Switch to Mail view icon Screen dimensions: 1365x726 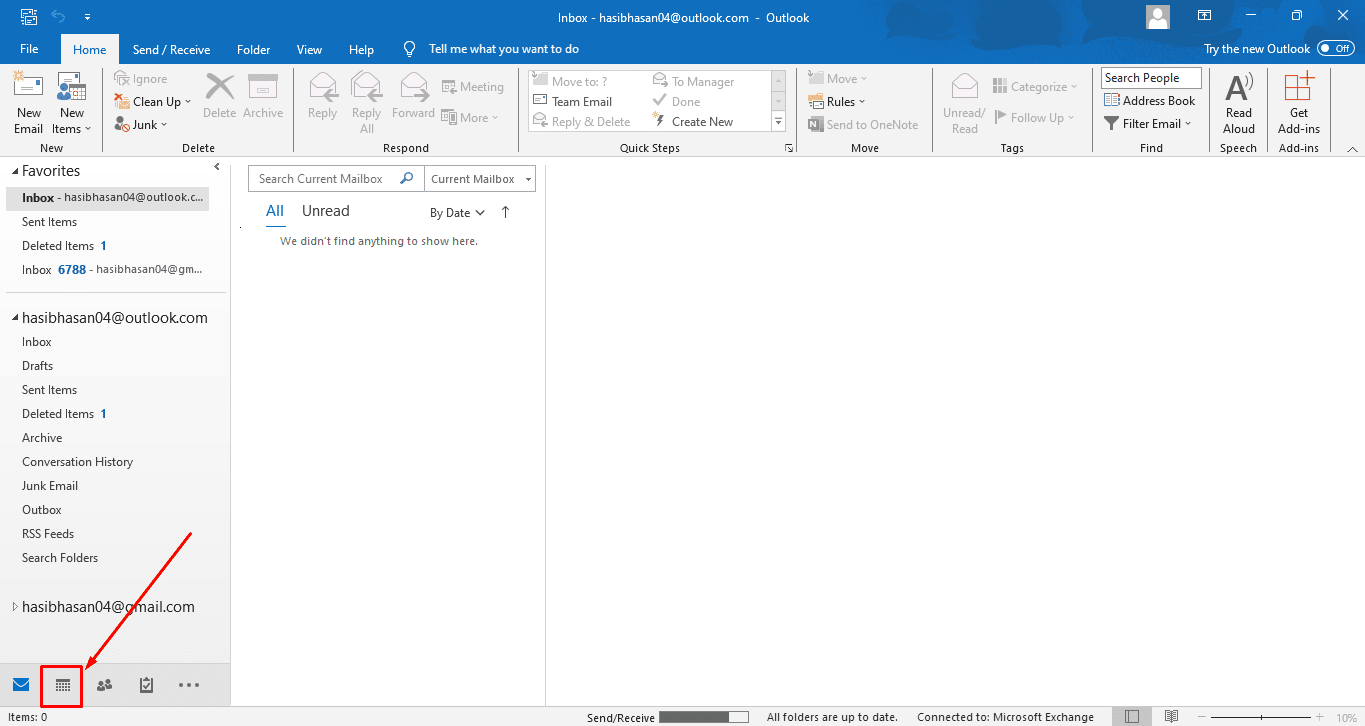(x=21, y=685)
